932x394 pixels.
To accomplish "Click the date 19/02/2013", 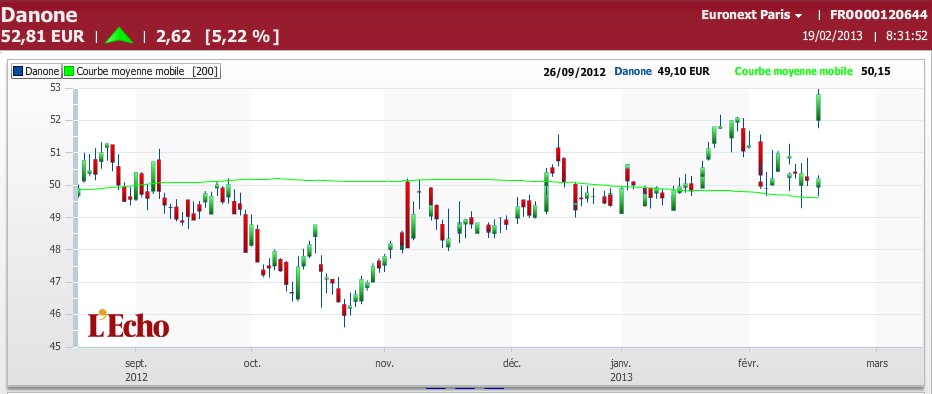I will click(832, 36).
